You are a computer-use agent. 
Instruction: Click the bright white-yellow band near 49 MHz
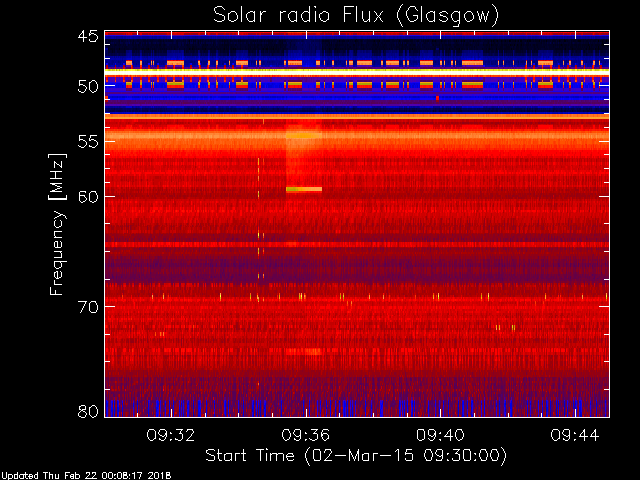coord(357,71)
